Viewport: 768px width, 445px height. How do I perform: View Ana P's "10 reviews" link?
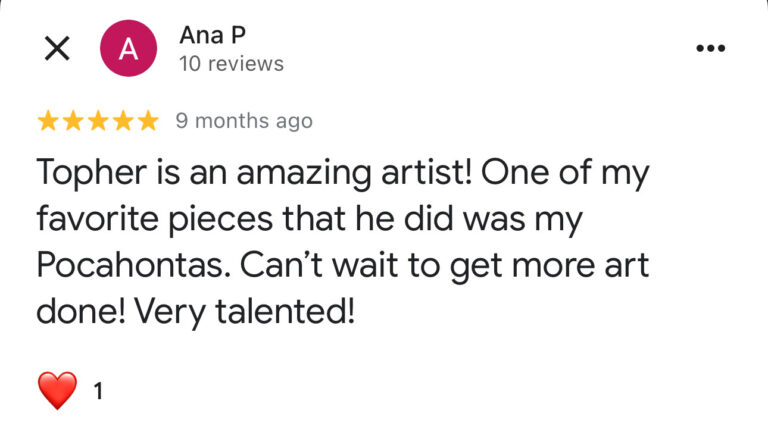[231, 64]
